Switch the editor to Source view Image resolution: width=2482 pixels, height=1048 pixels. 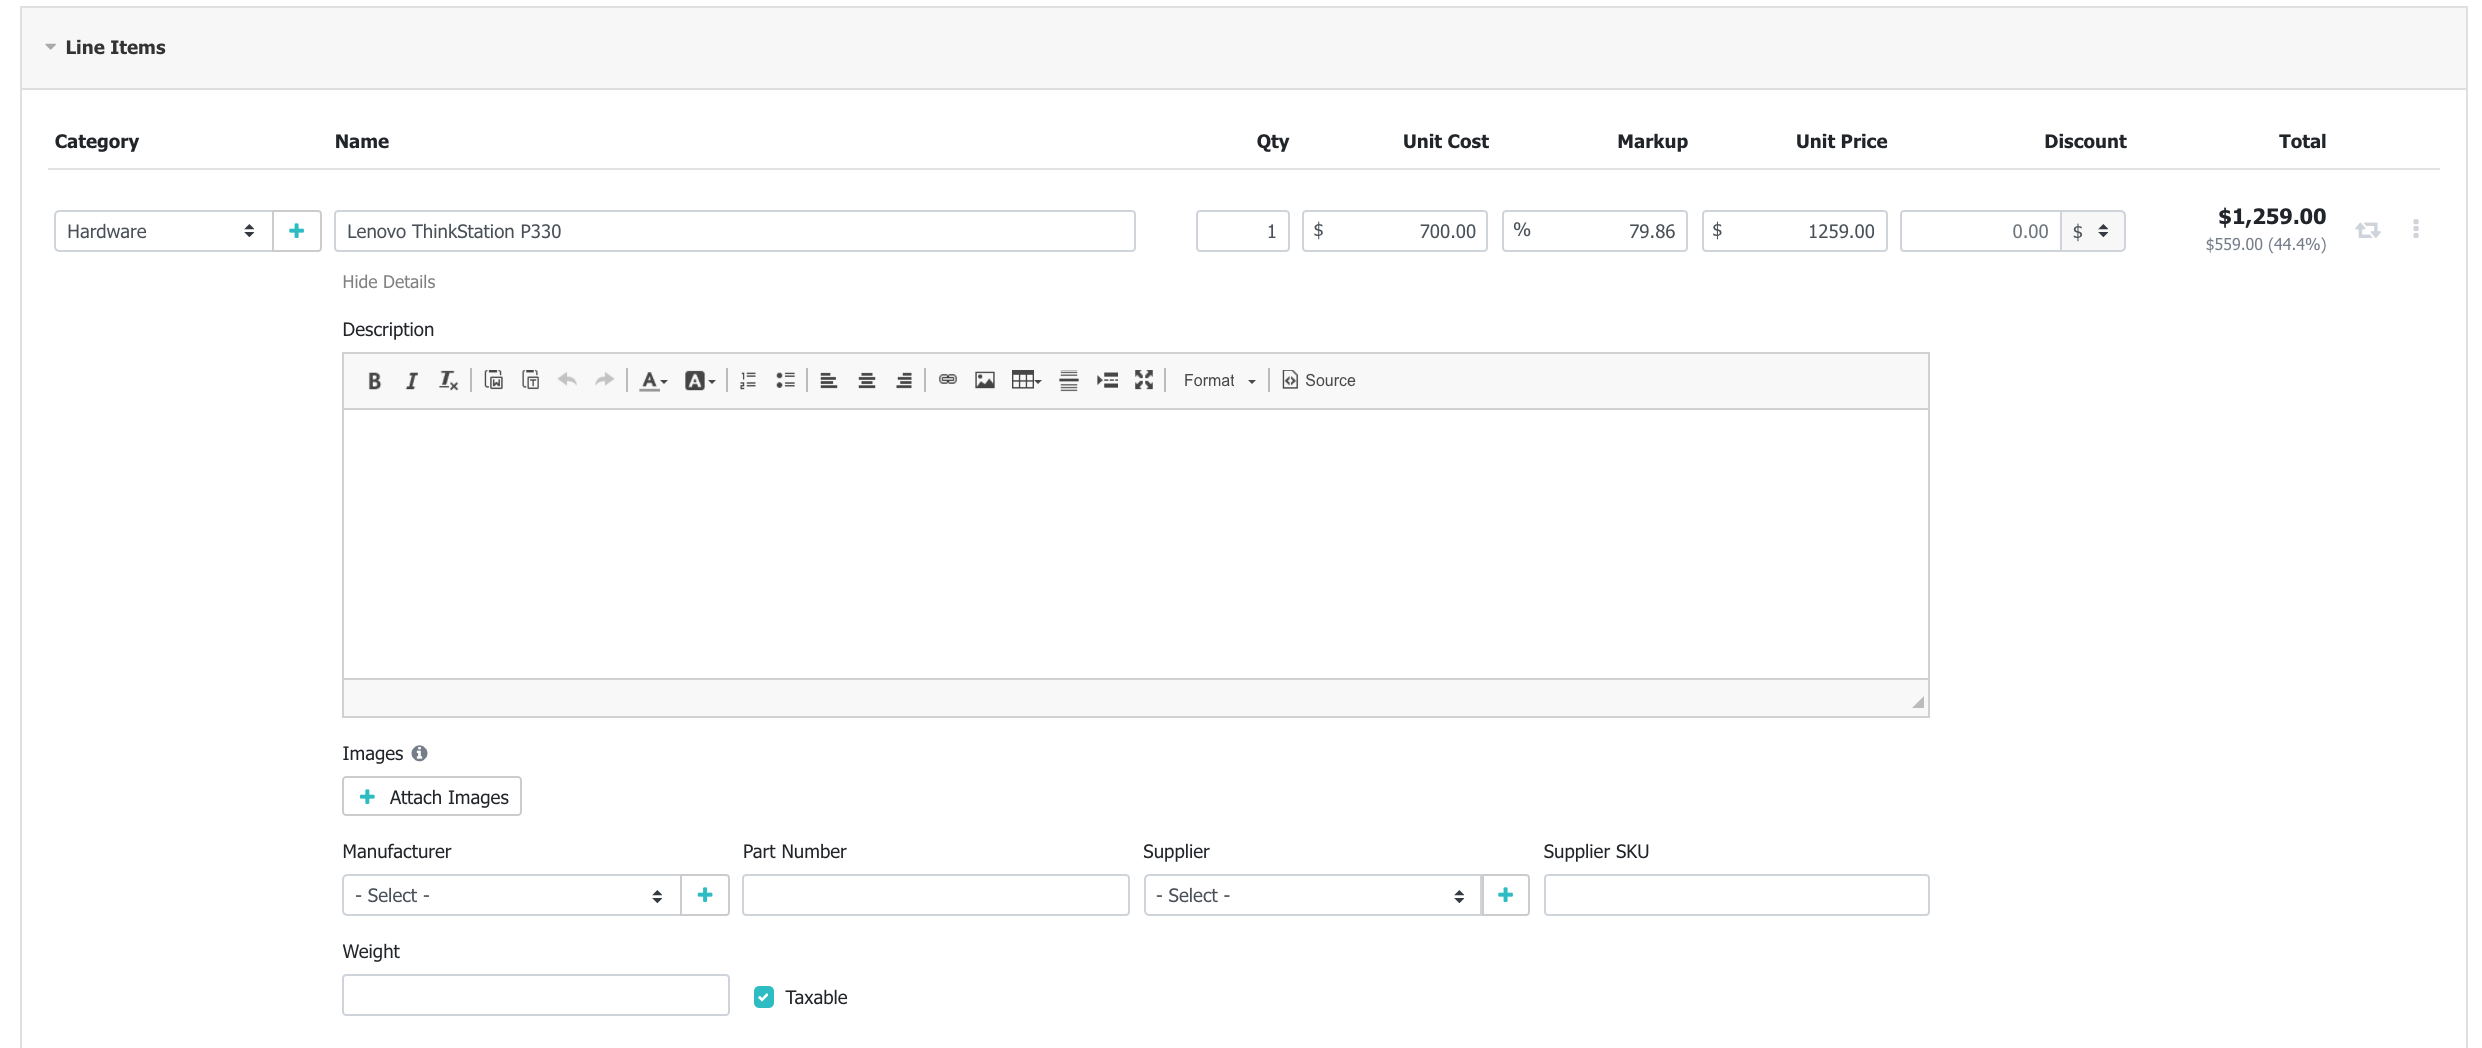[x=1319, y=380]
